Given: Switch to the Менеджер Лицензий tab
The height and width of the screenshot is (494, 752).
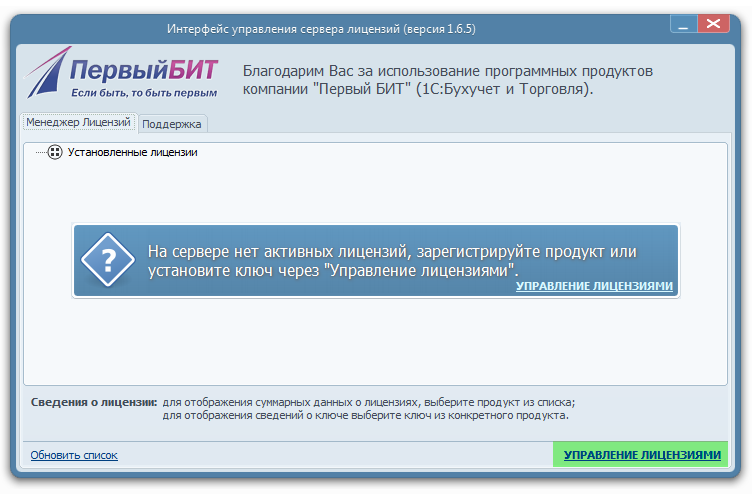Looking at the screenshot, I should point(79,122).
